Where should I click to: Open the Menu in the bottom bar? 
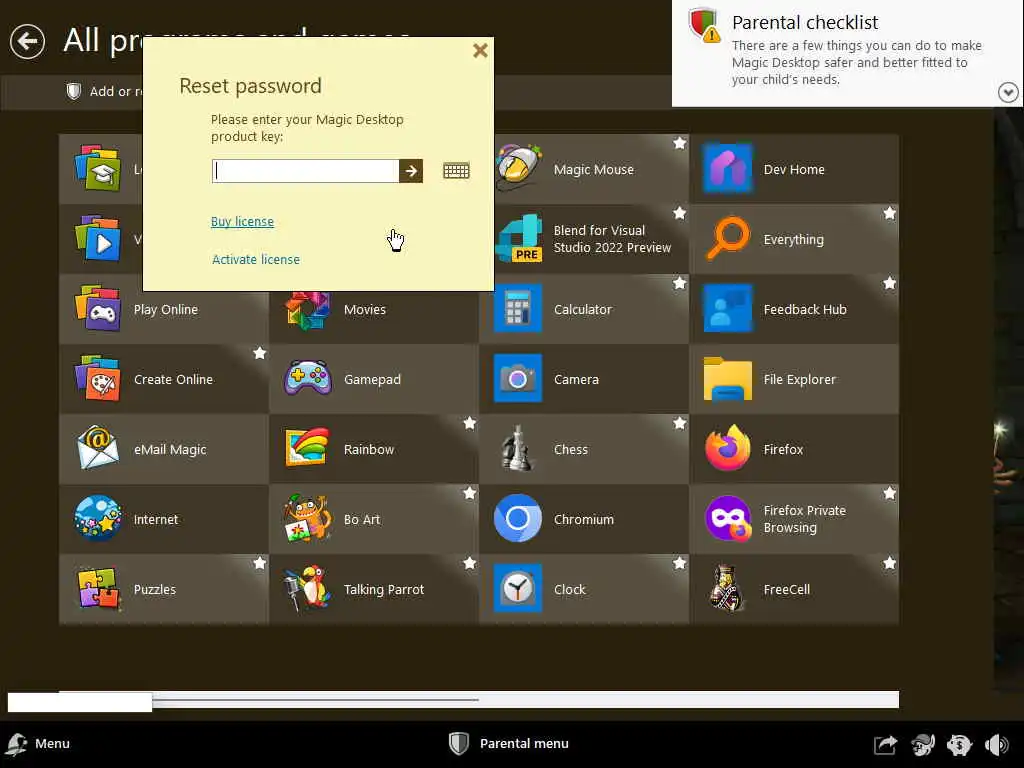click(38, 743)
